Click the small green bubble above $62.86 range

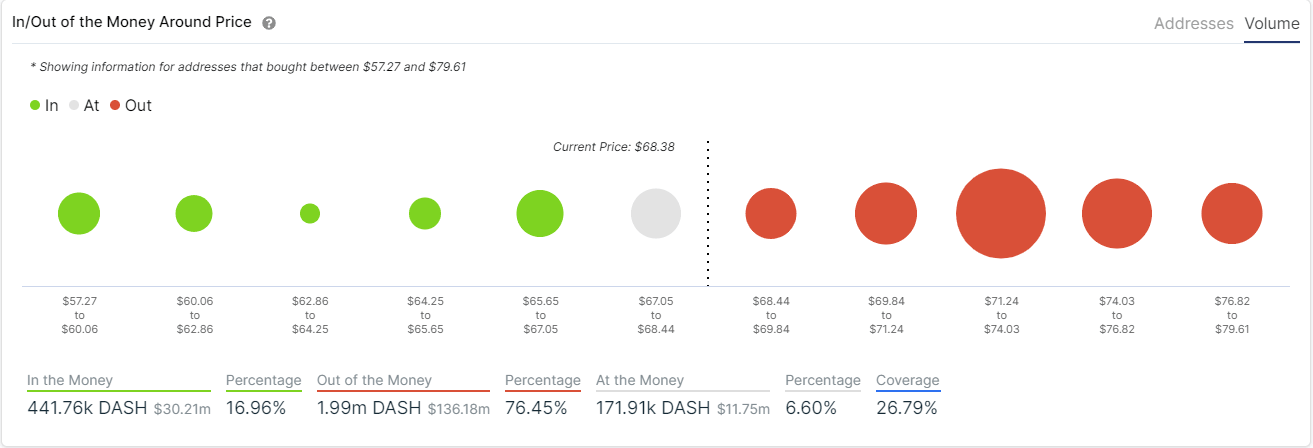(310, 213)
